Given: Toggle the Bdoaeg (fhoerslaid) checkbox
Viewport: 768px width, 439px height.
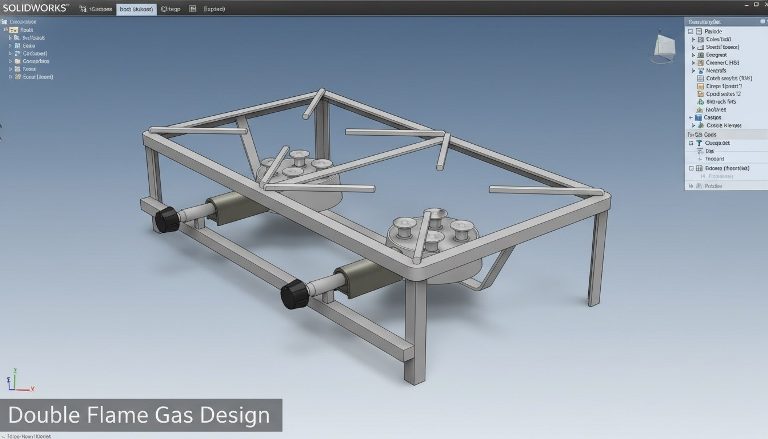Looking at the screenshot, I should point(692,168).
